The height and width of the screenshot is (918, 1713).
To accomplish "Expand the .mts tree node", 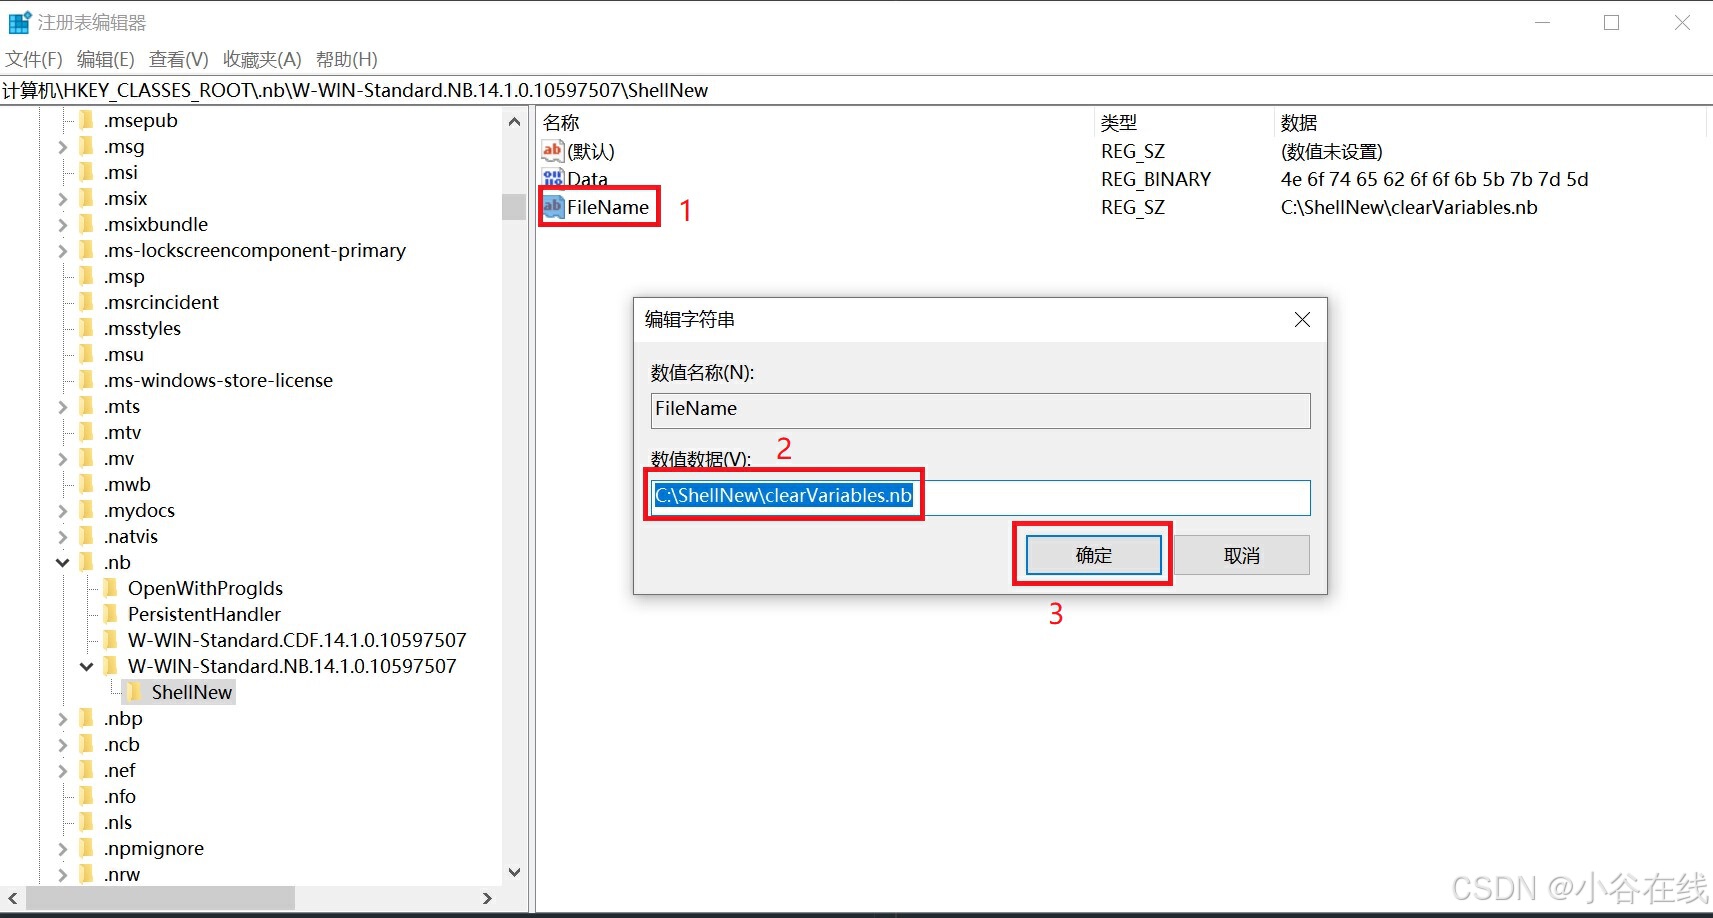I will tap(63, 407).
